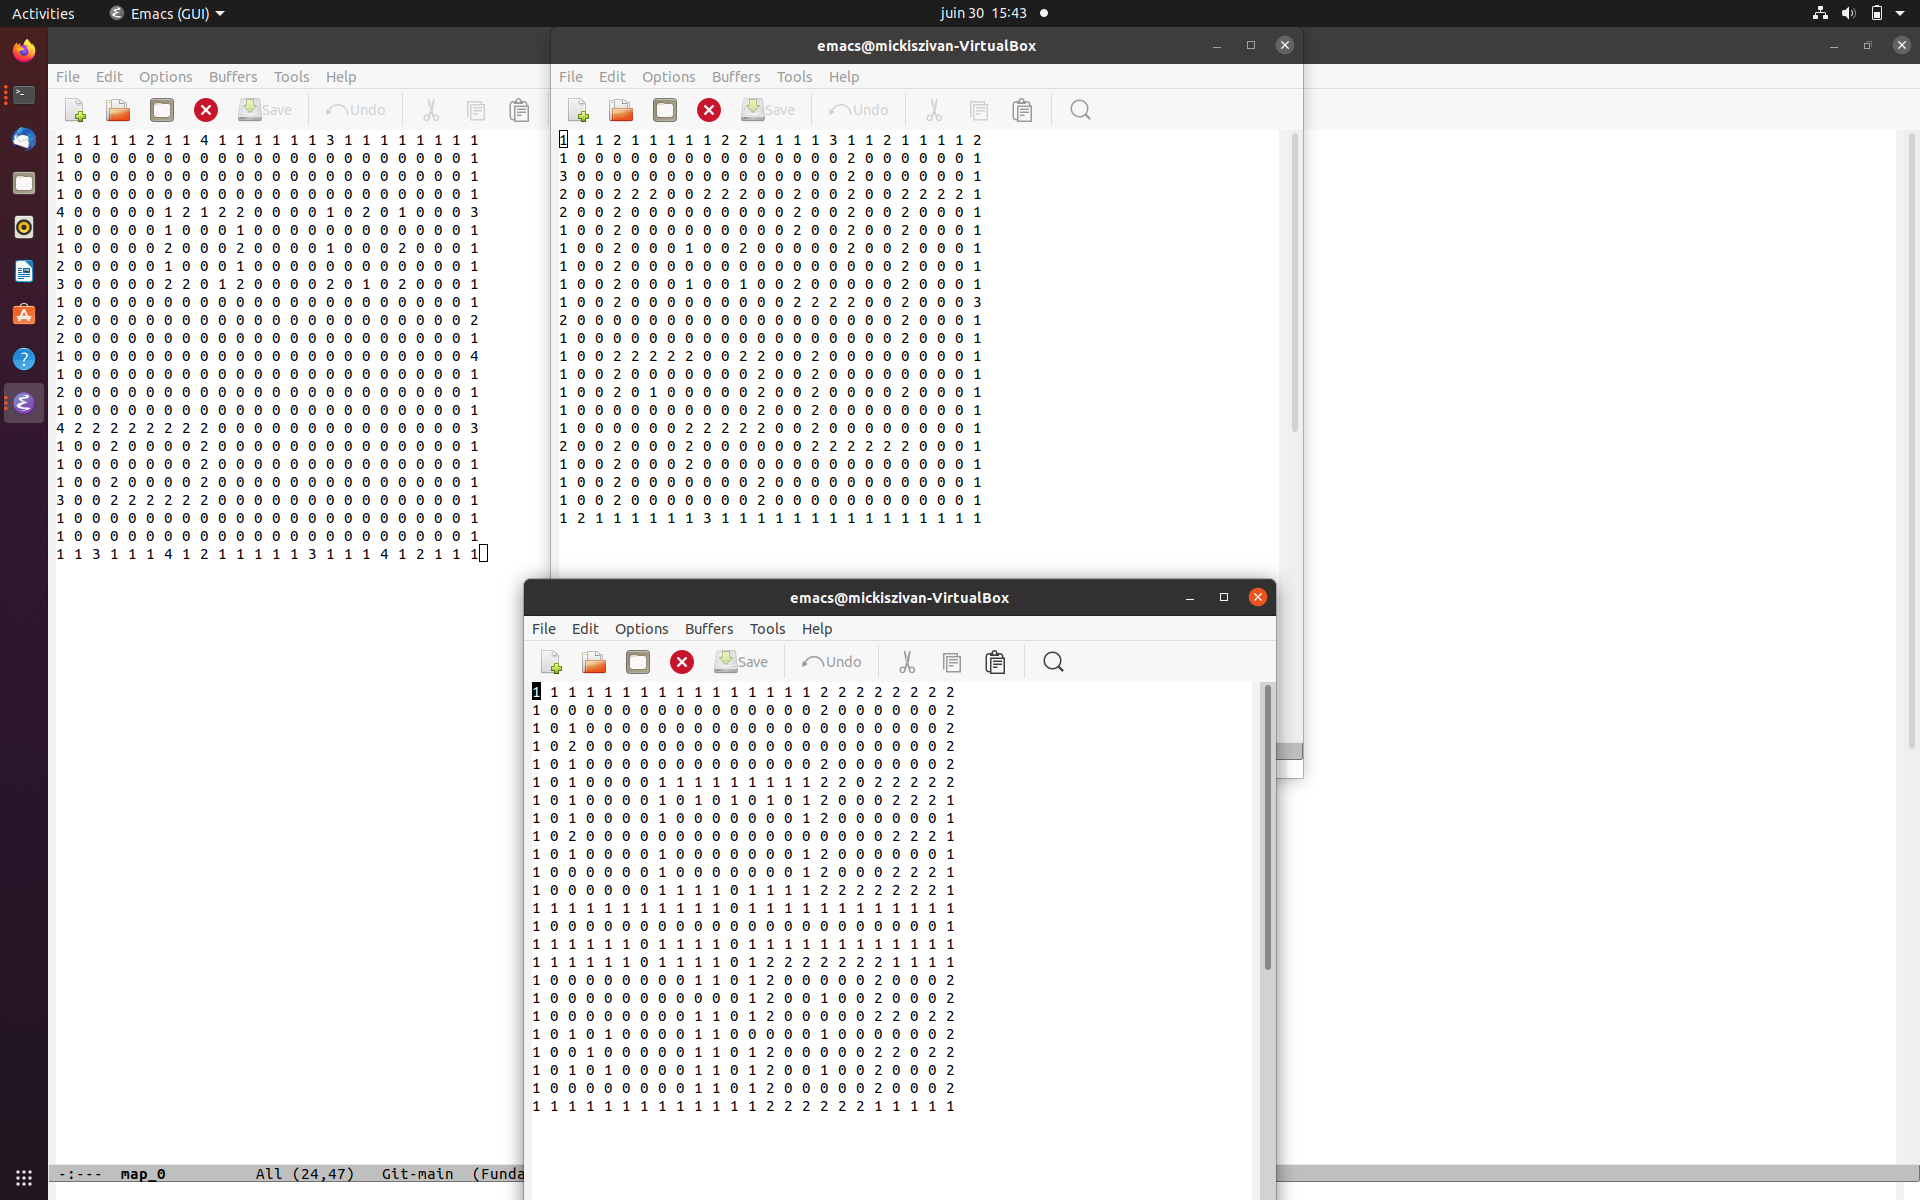Click Copy icon in bottom Emacs toolbar
Viewport: 1920px width, 1200px height.
coord(952,662)
